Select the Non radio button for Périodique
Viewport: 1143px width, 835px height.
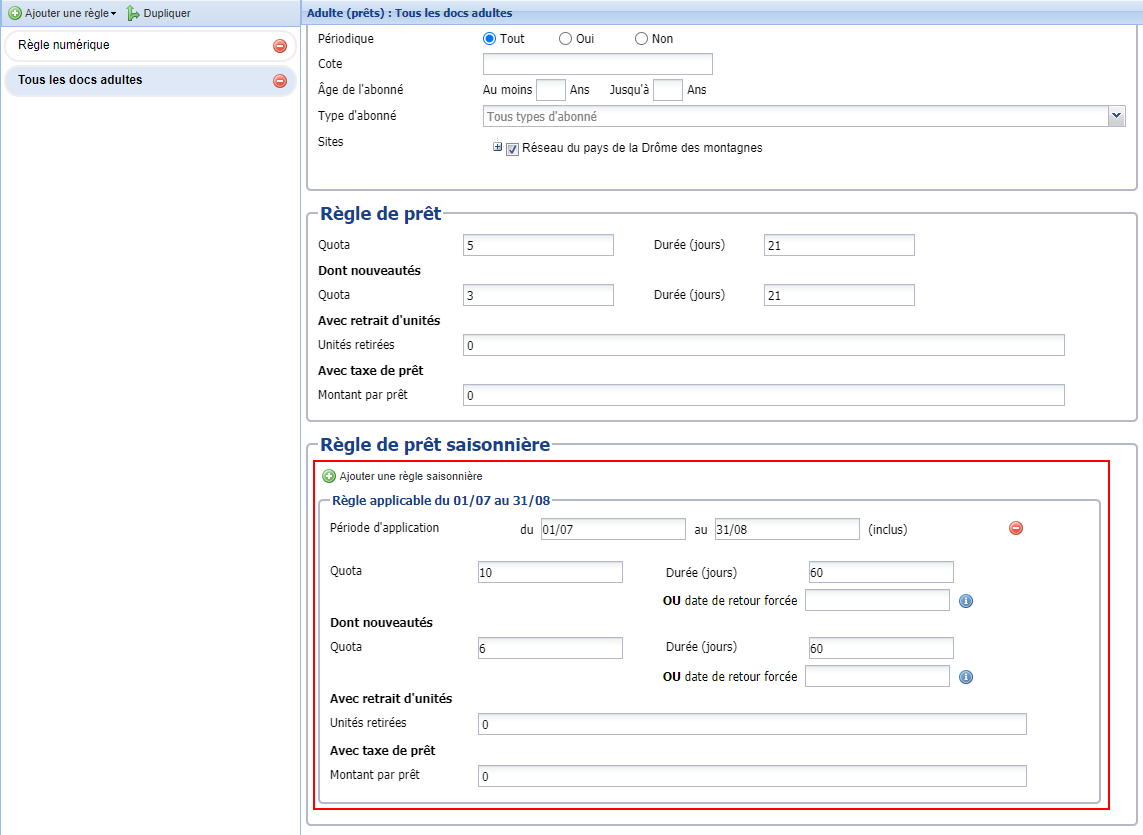click(642, 39)
